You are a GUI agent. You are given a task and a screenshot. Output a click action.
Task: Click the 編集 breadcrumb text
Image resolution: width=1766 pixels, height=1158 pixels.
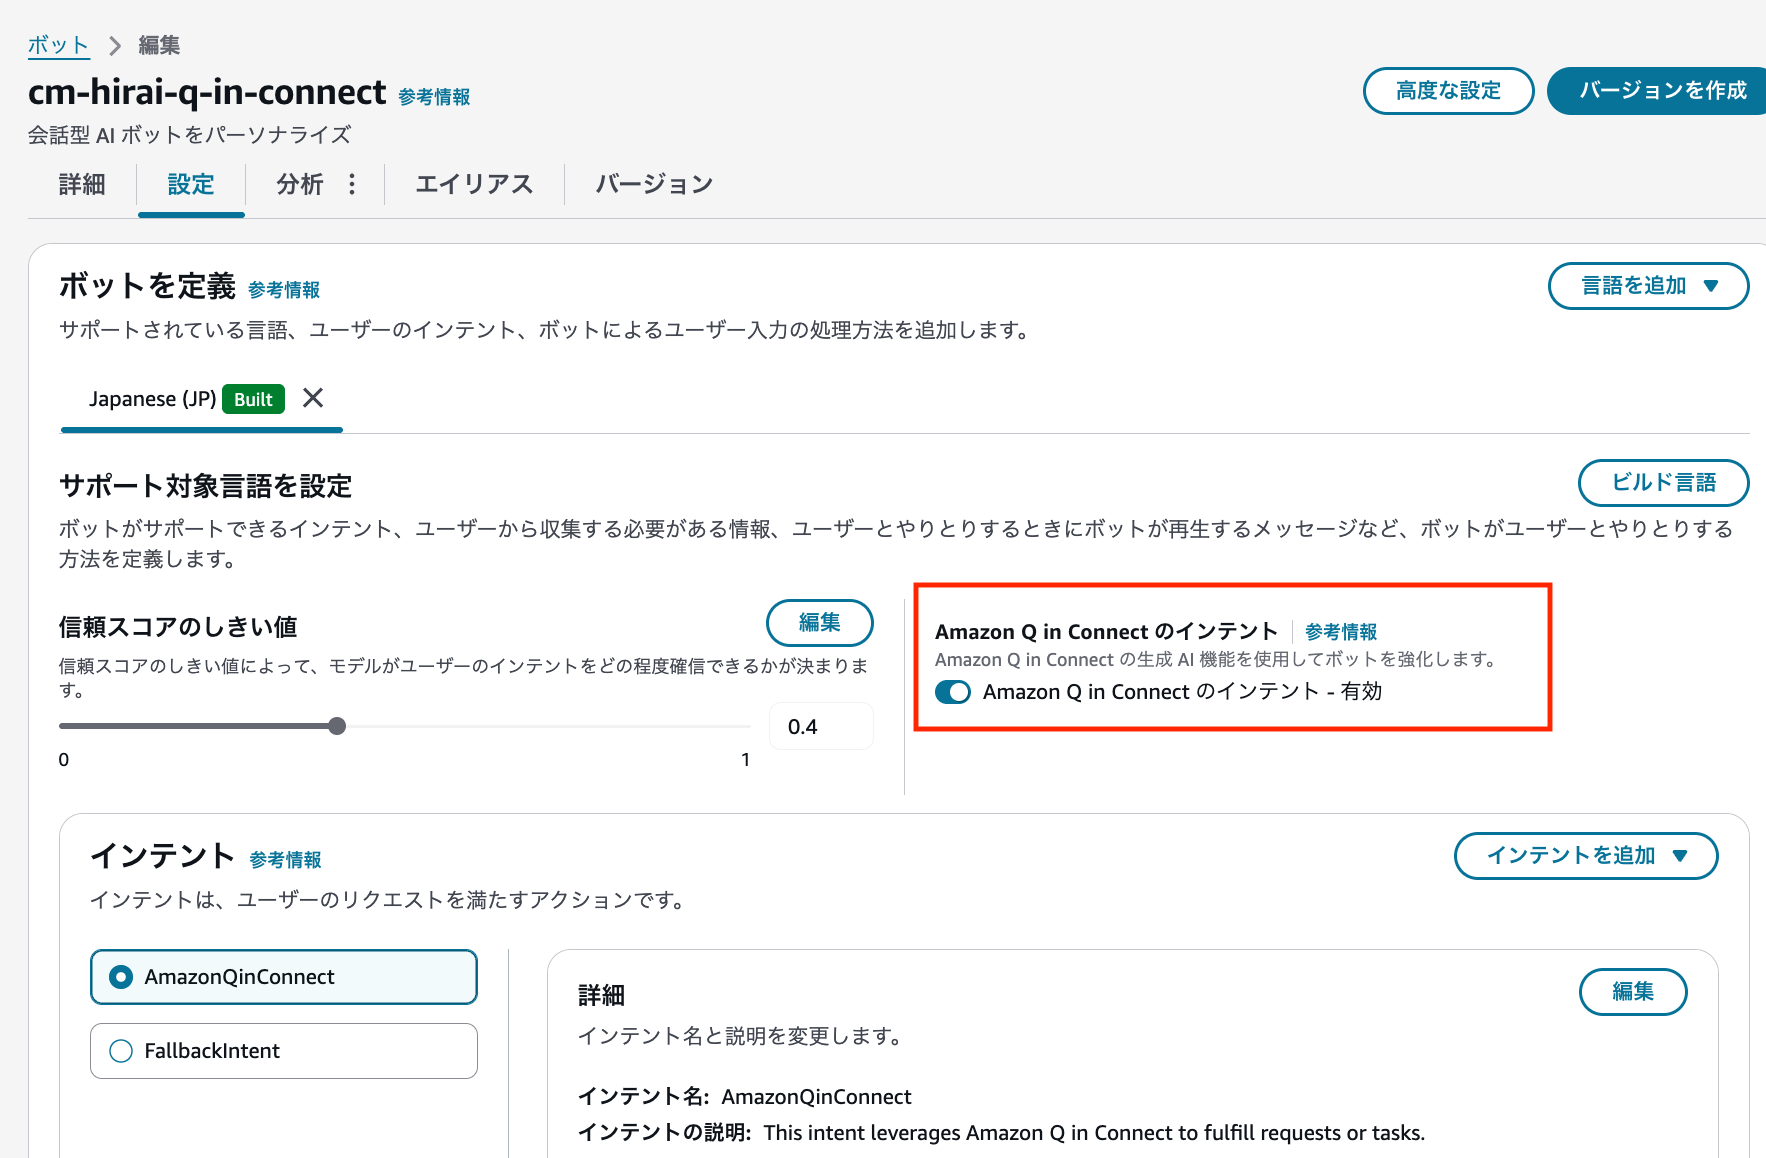pyautogui.click(x=159, y=45)
